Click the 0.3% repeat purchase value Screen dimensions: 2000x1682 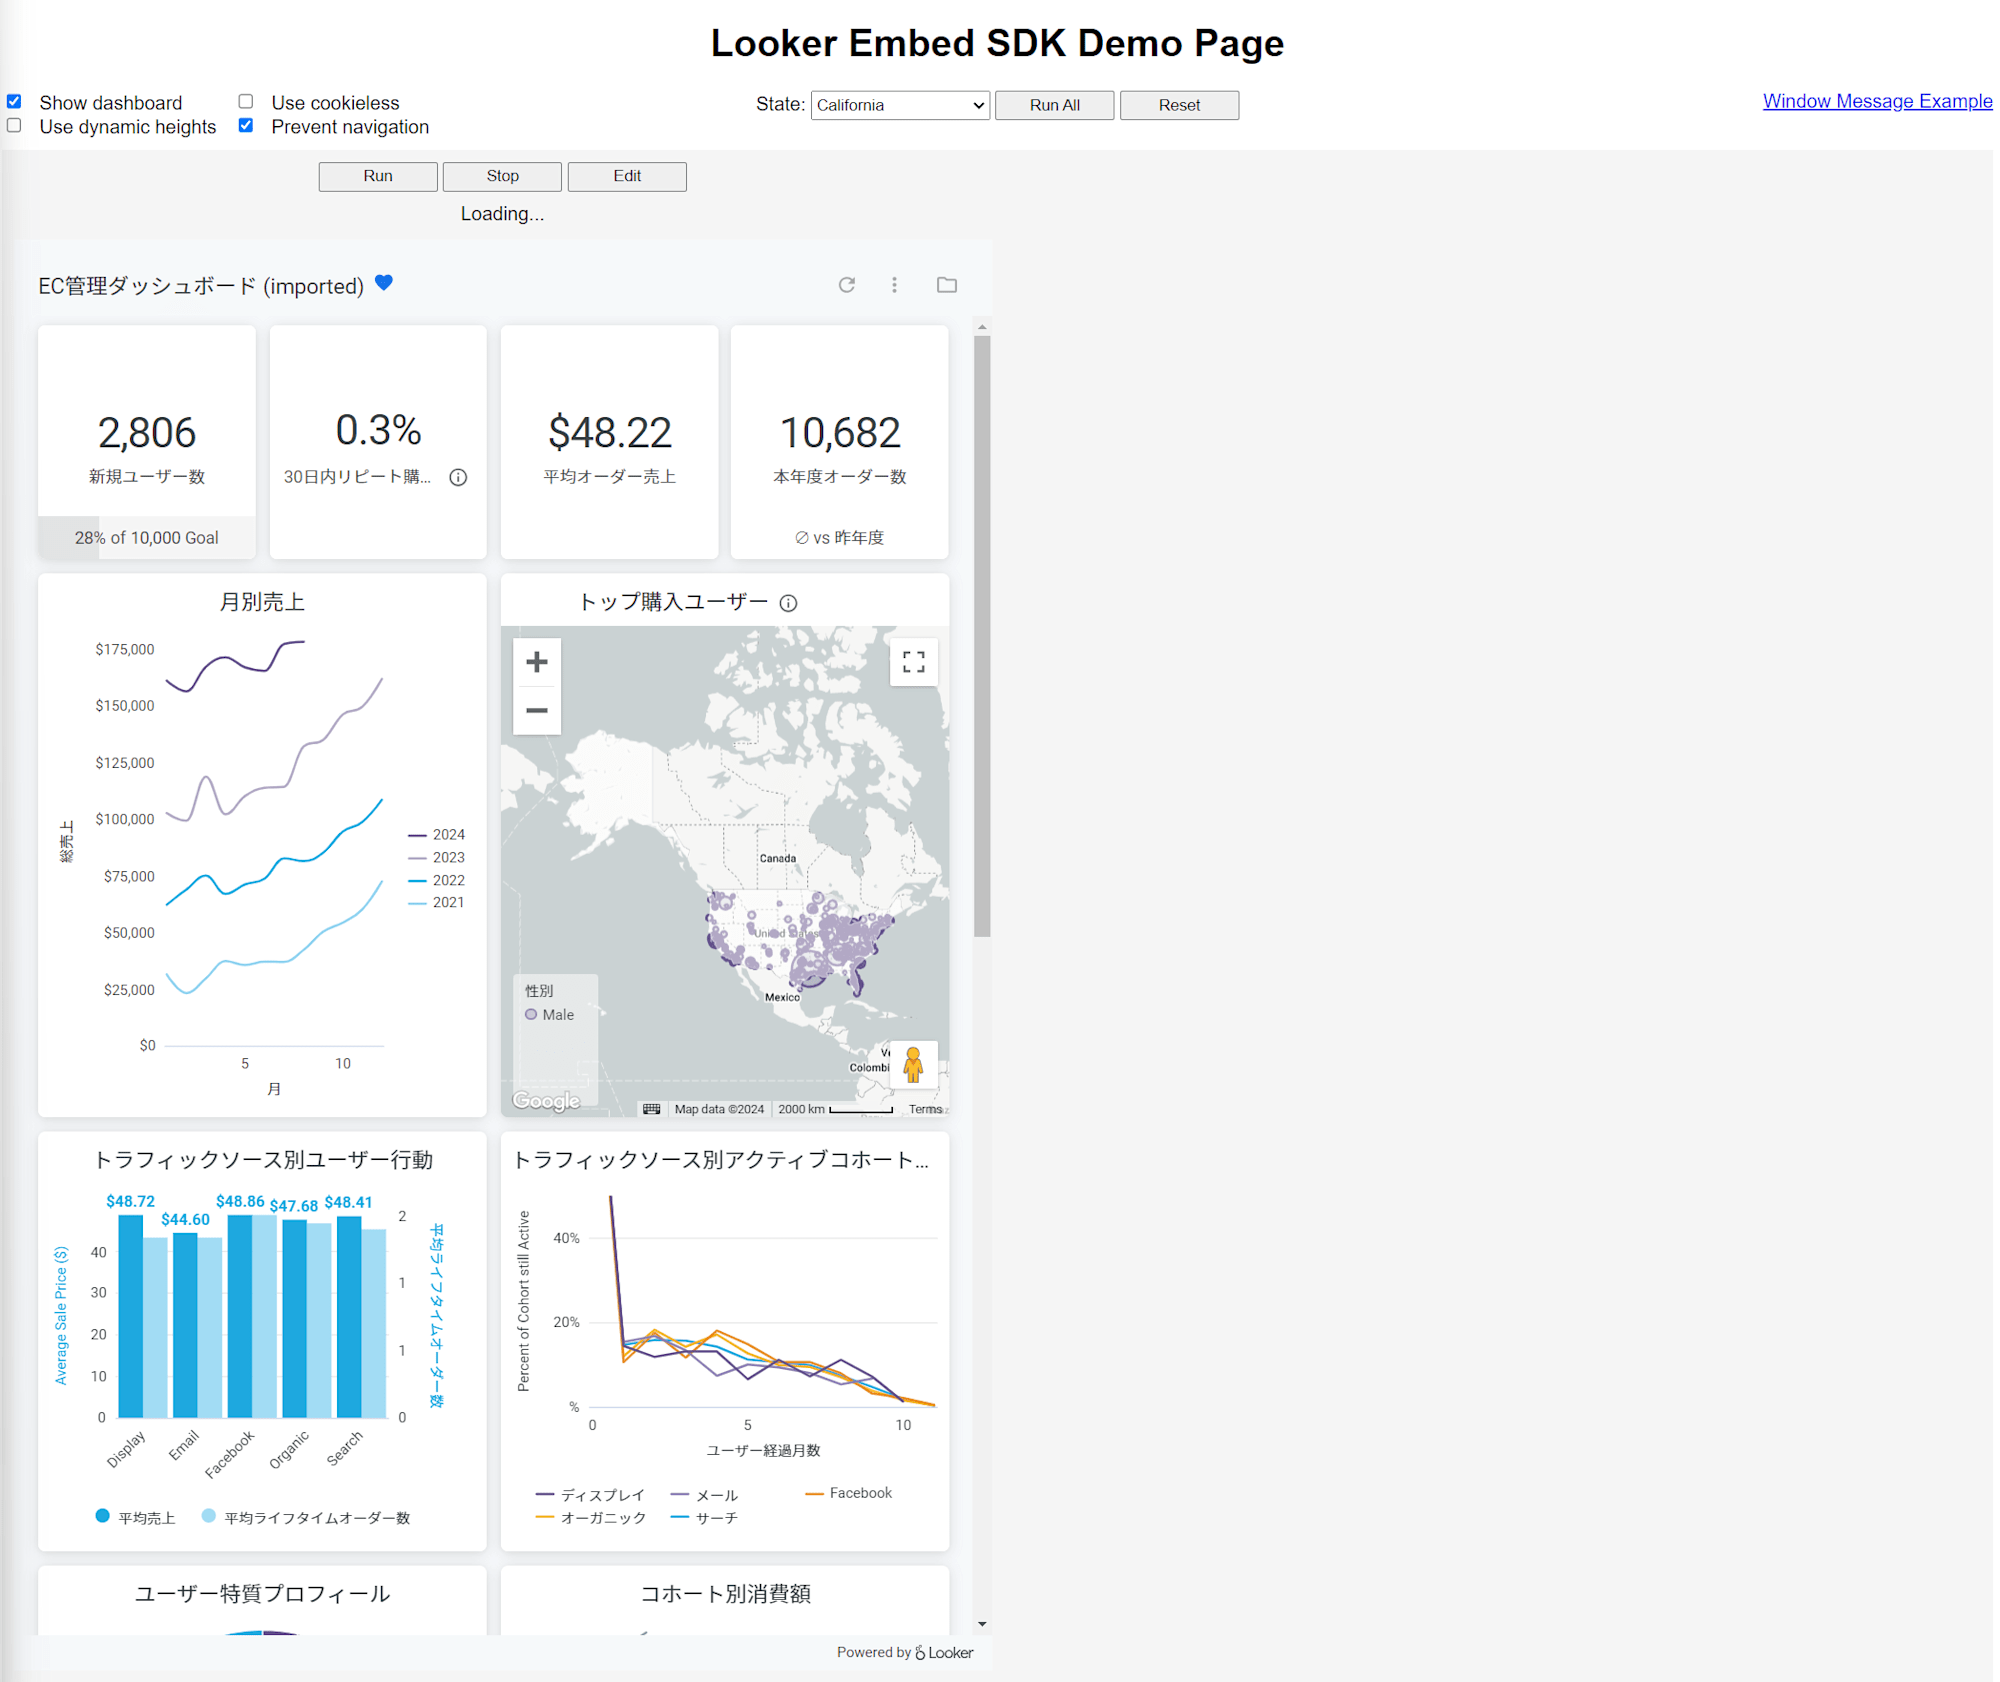[x=379, y=431]
